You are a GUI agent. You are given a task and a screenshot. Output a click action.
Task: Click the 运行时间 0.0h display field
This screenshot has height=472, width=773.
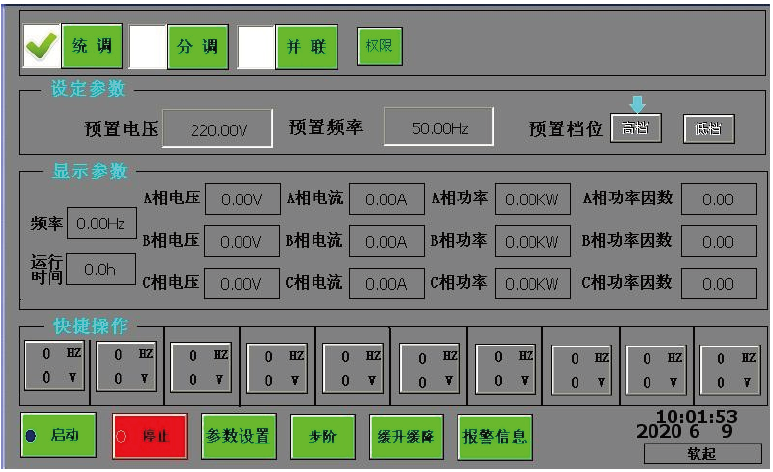pos(100,269)
